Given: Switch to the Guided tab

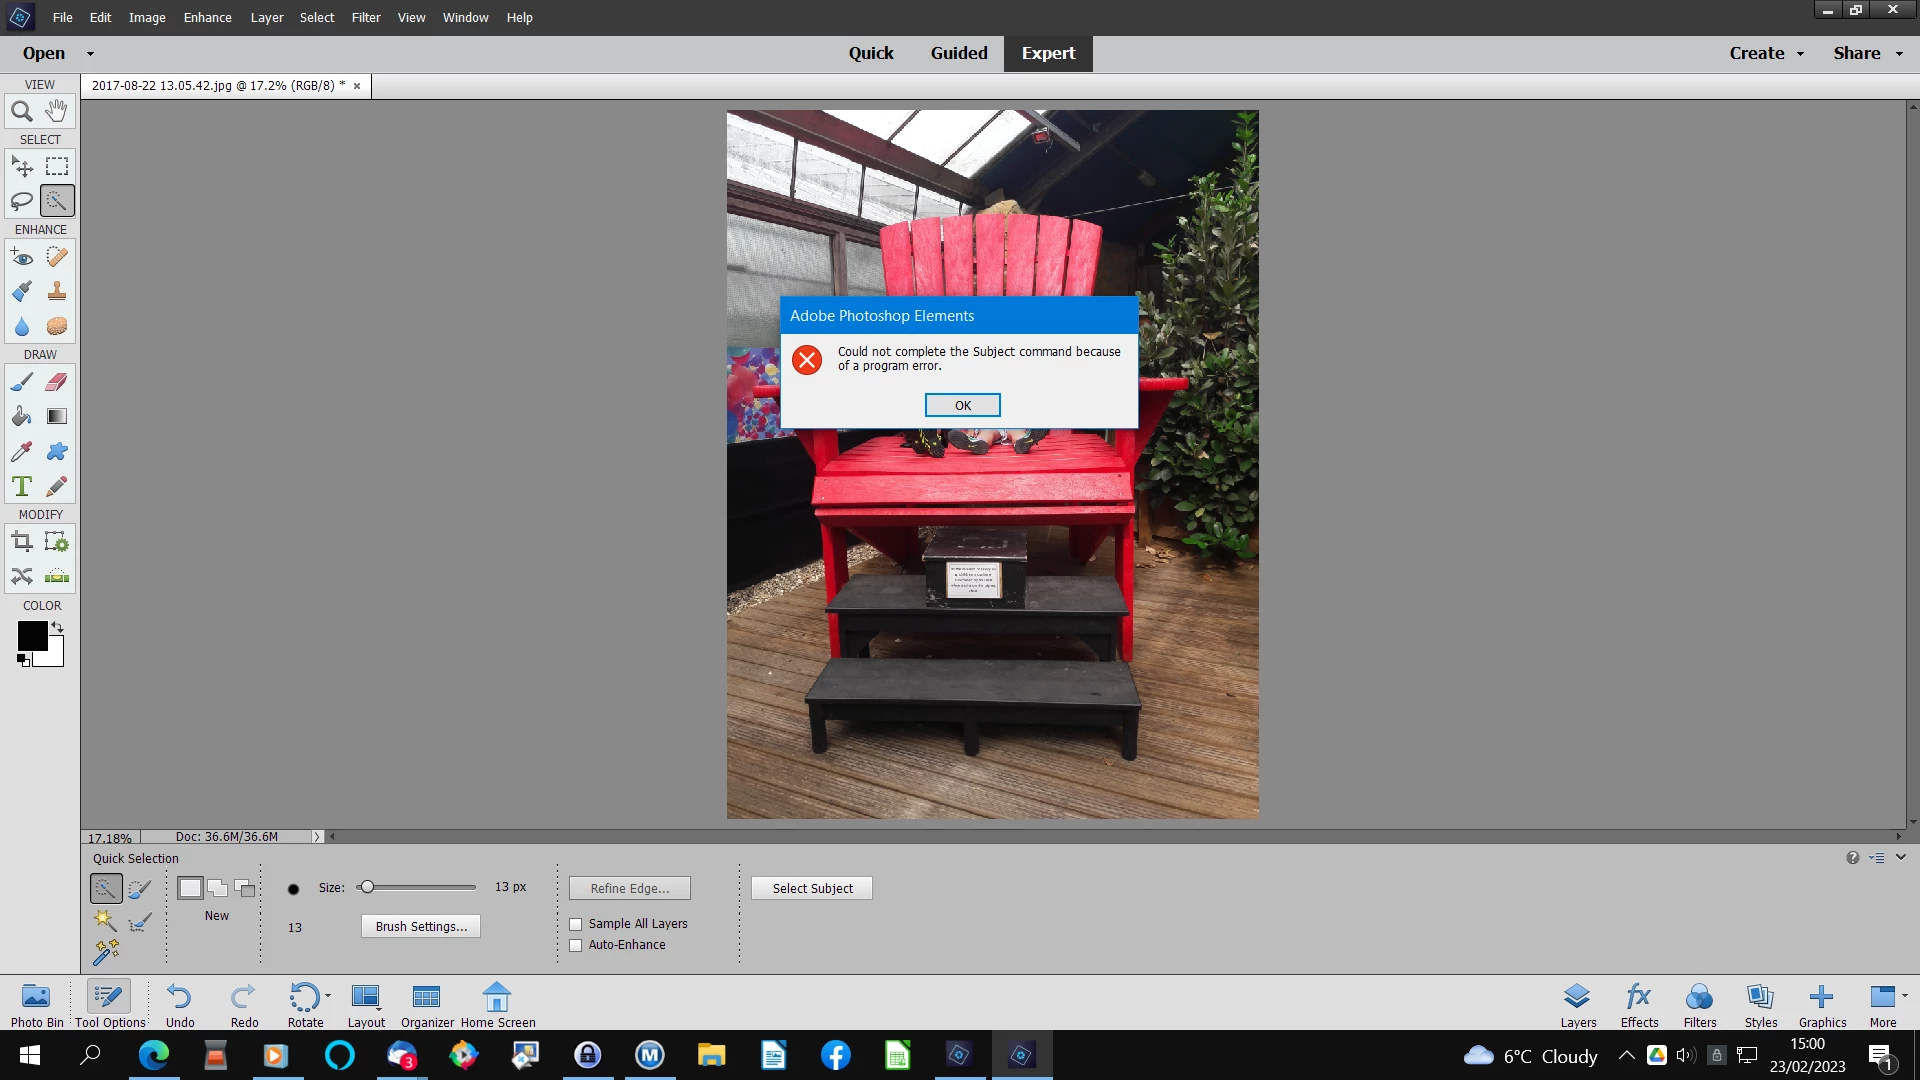Looking at the screenshot, I should point(958,54).
